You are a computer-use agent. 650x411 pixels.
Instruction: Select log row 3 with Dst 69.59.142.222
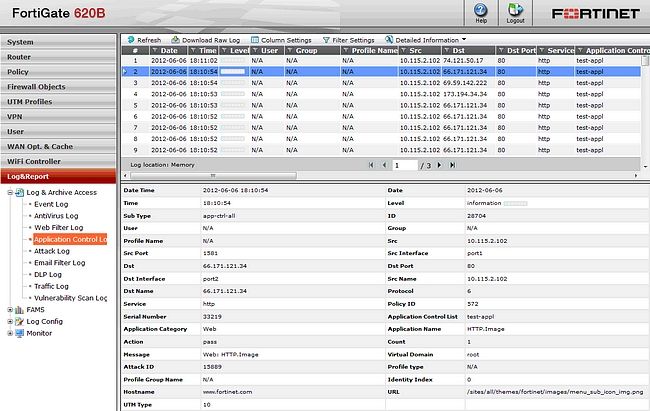click(x=381, y=83)
